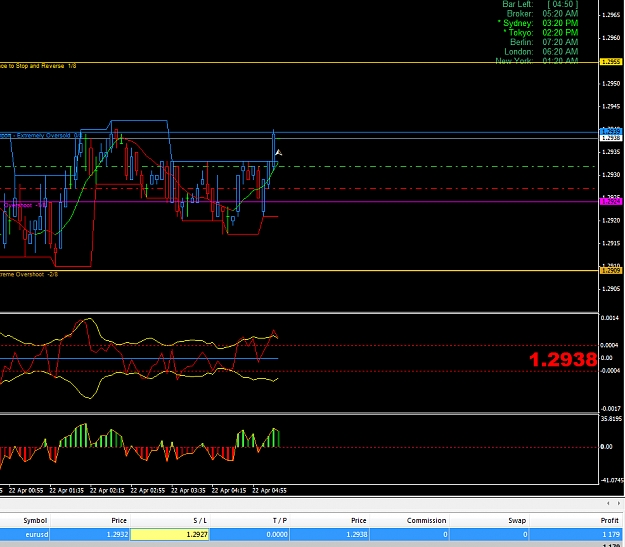Screen dimensions: 625x547
Task: Click the 22 Apr 04:55 time label
Action: pos(269,490)
